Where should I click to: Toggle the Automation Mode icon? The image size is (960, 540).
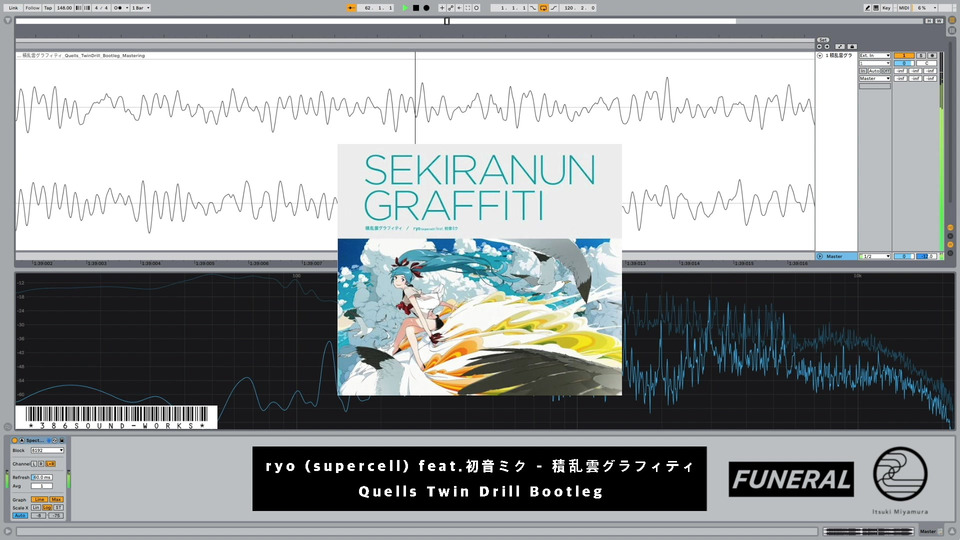tap(840, 47)
